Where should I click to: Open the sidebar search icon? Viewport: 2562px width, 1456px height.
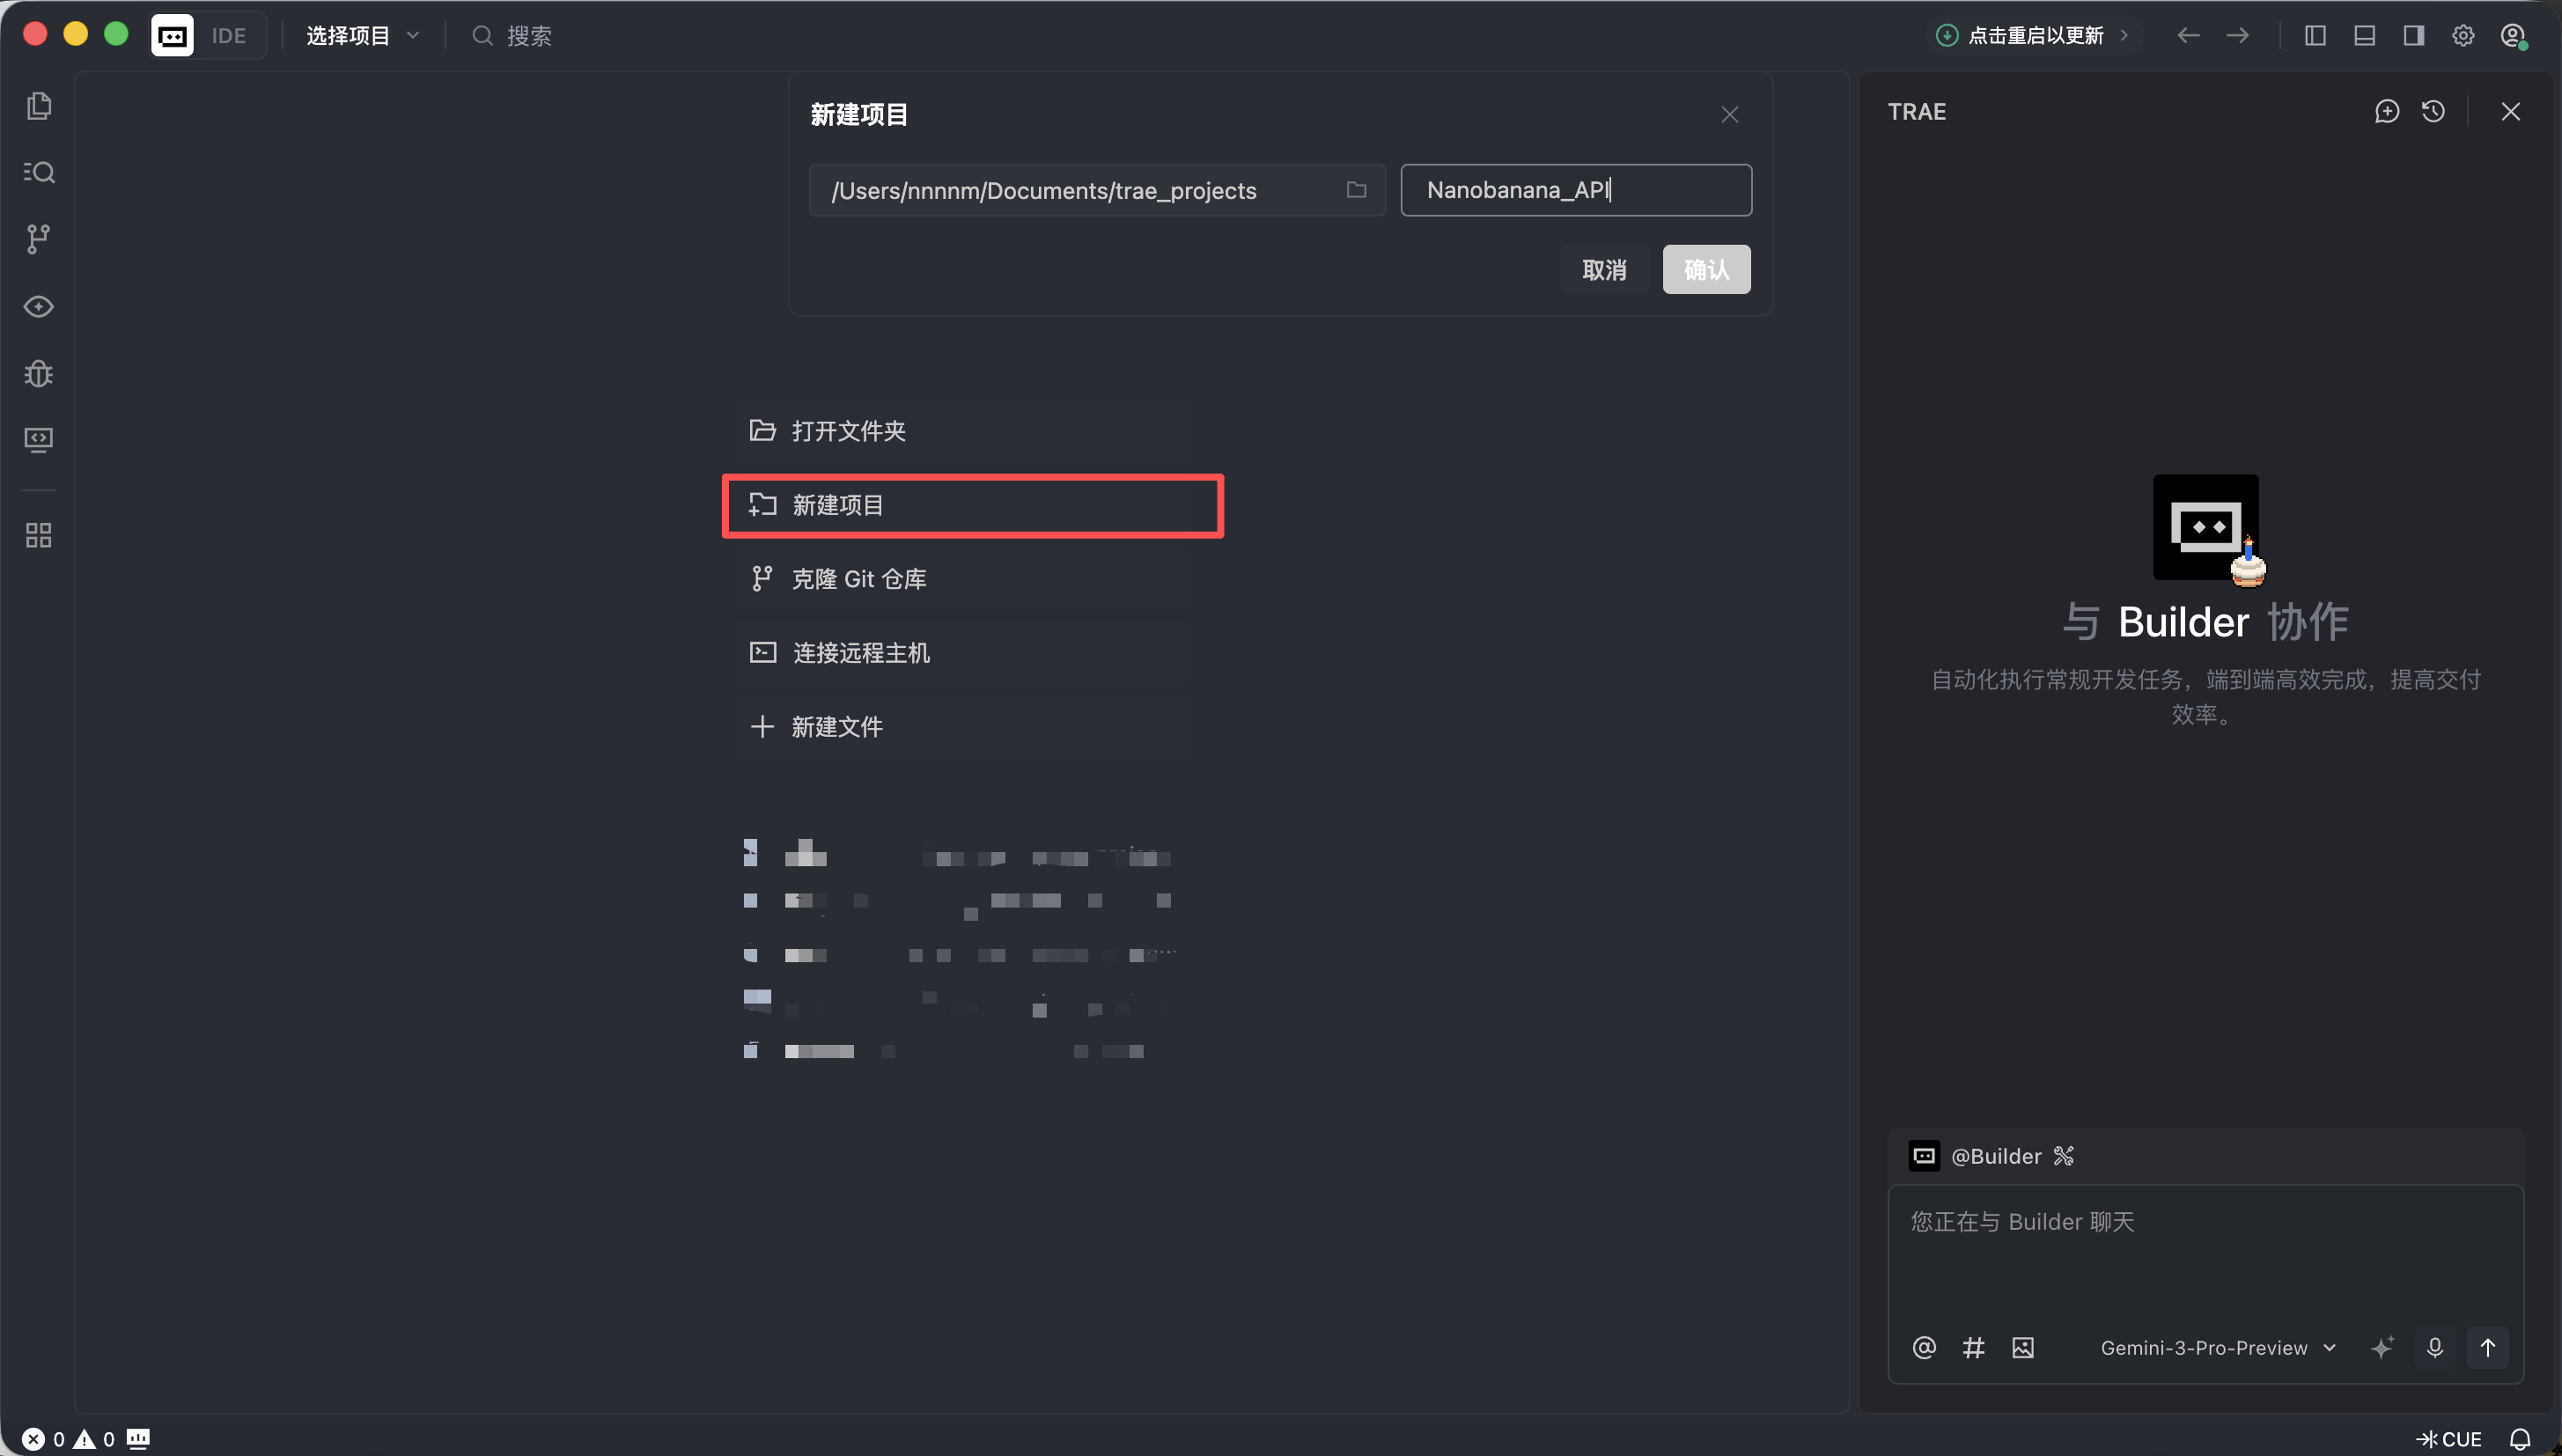[x=39, y=172]
